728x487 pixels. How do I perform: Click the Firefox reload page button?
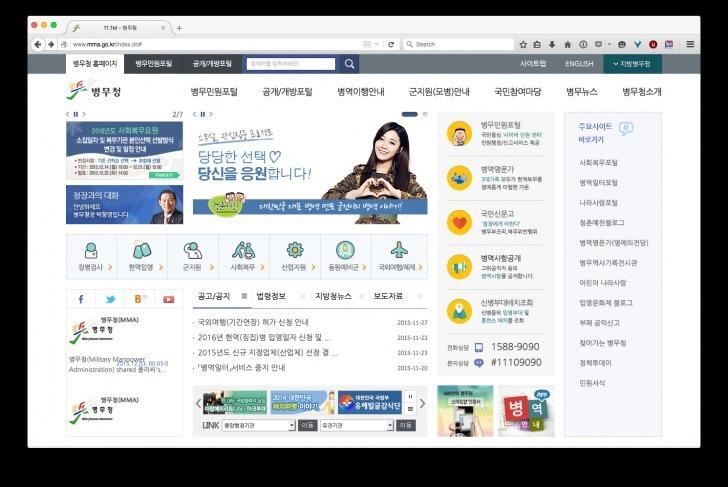coord(390,44)
